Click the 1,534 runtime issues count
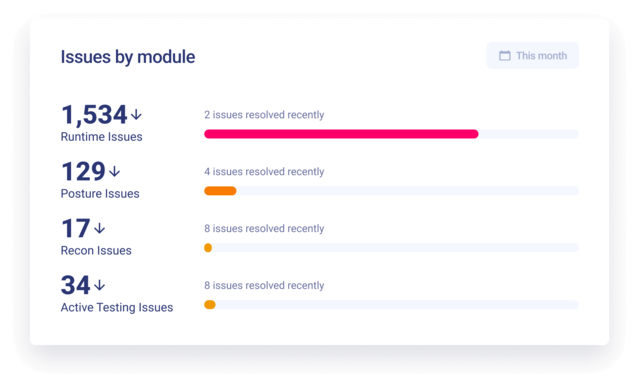Screen dimensions: 639x387 tap(94, 115)
